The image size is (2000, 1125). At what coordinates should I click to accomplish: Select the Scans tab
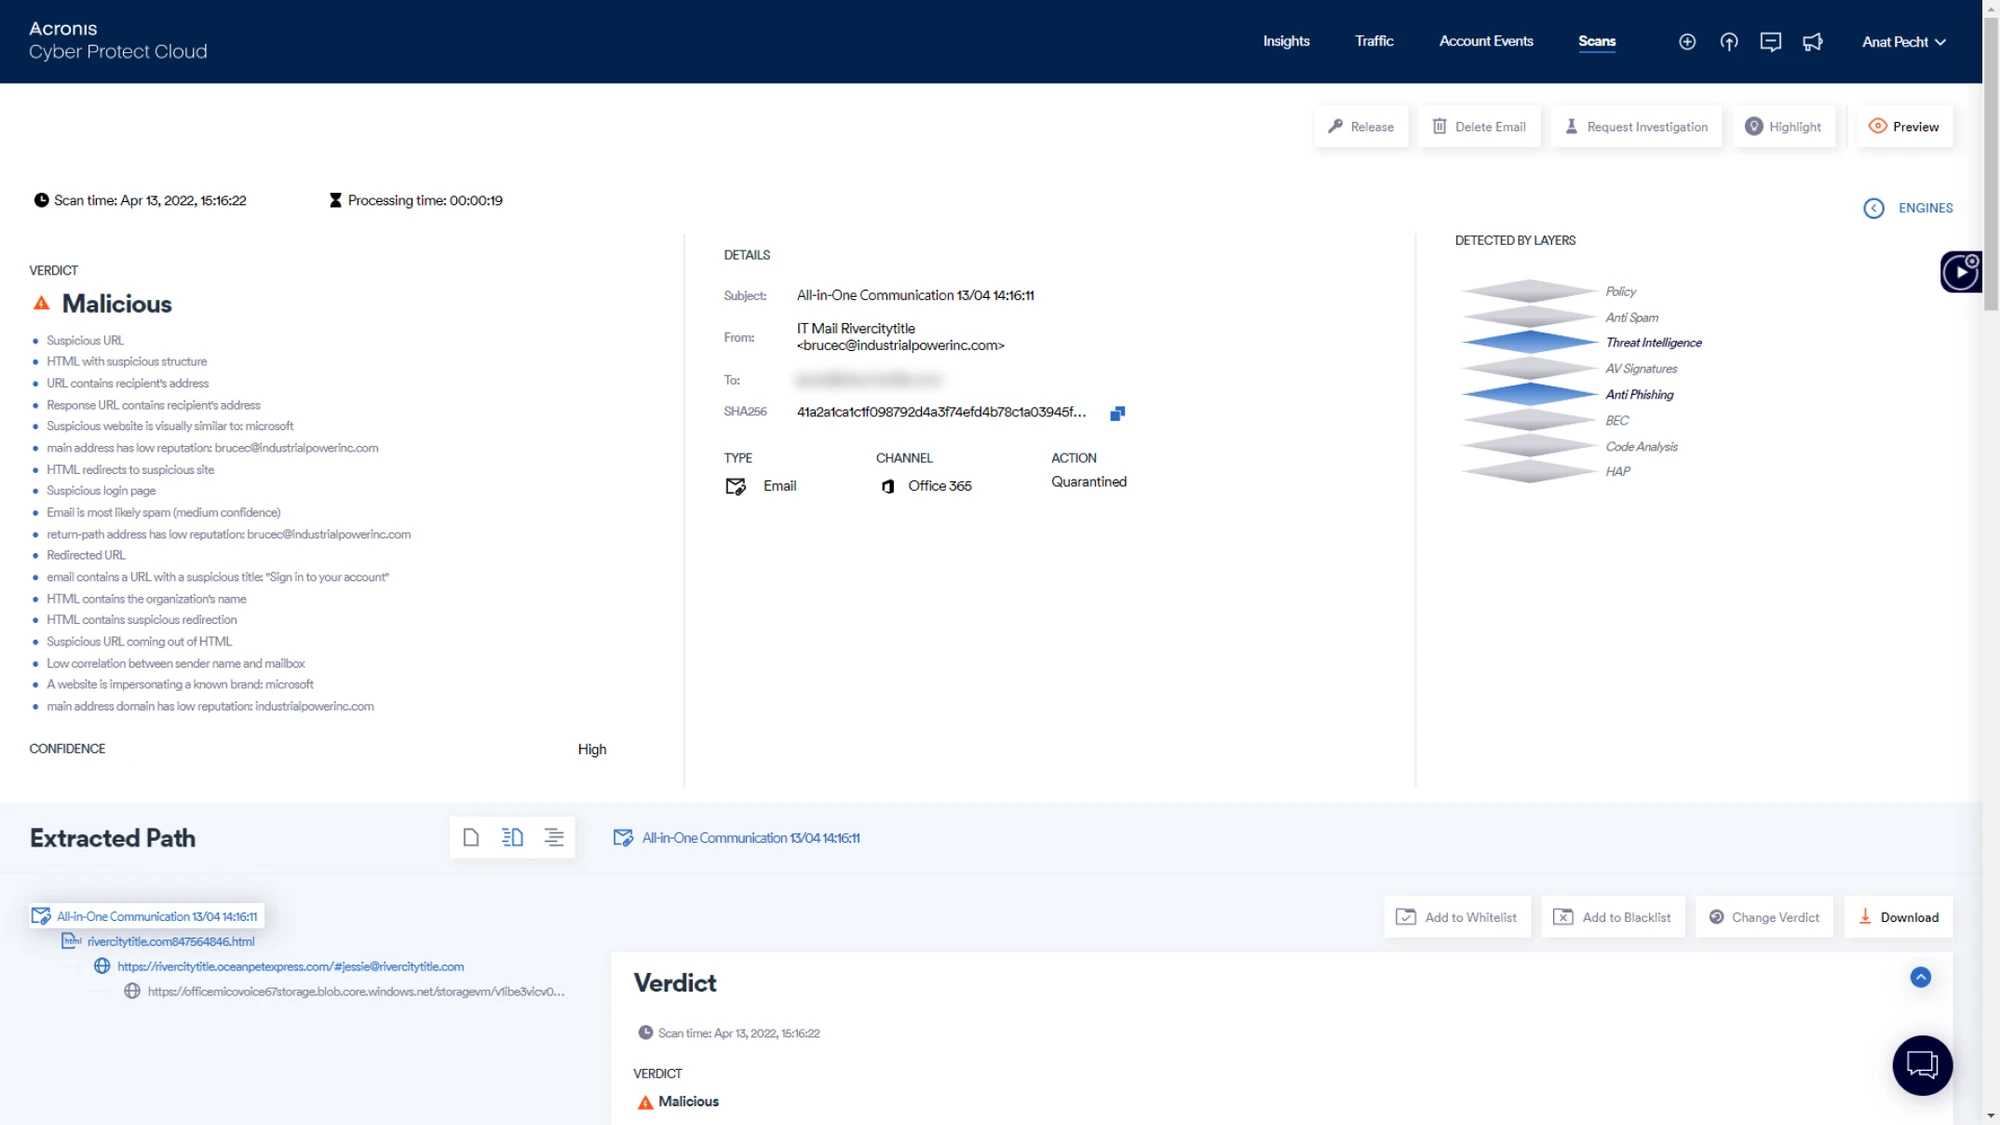1597,41
